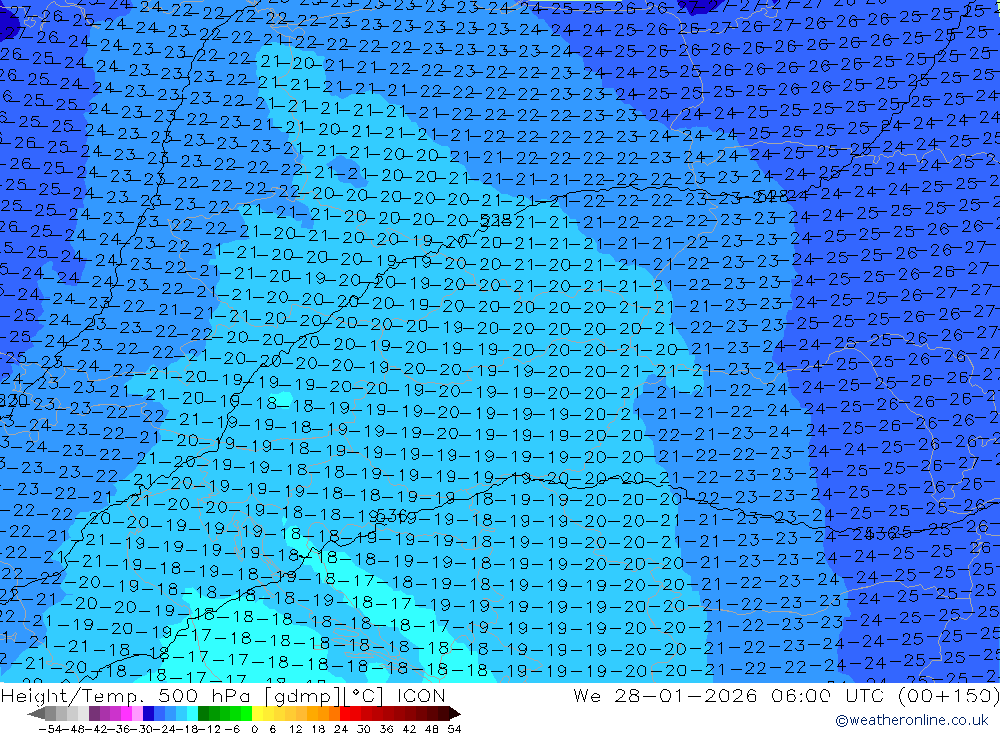Click the gray left arrow of the color bar
The height and width of the screenshot is (733, 1000).
click(36, 714)
